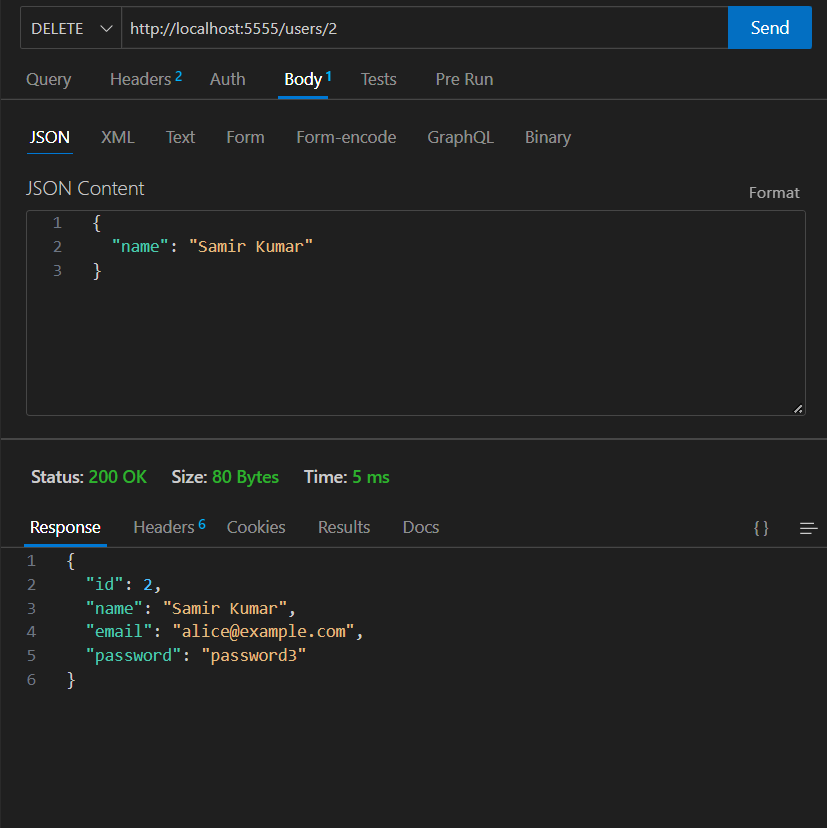Select the Tests tab
The height and width of the screenshot is (828, 827).
(378, 79)
